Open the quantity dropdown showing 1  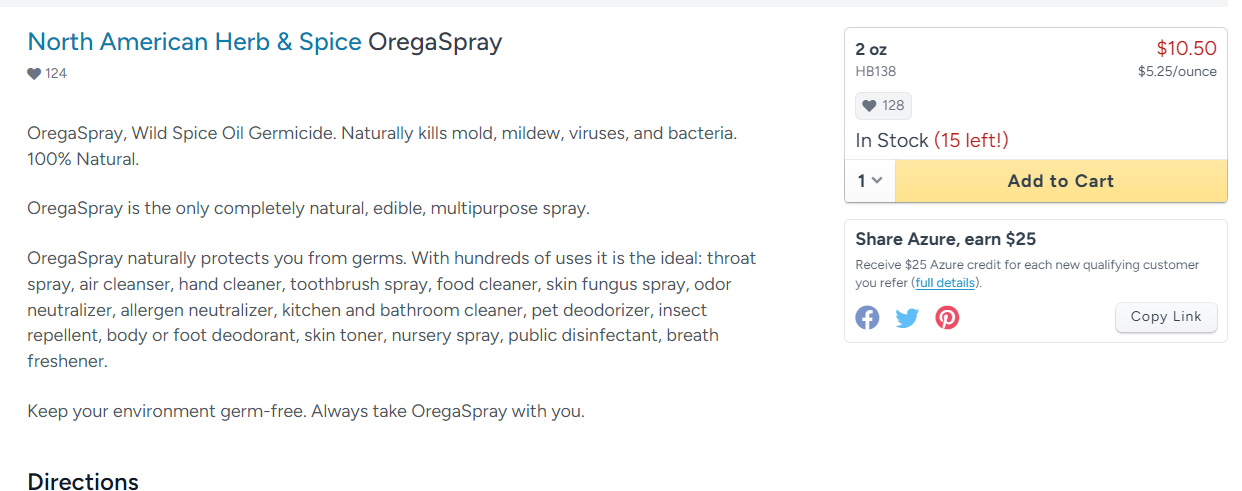(870, 181)
